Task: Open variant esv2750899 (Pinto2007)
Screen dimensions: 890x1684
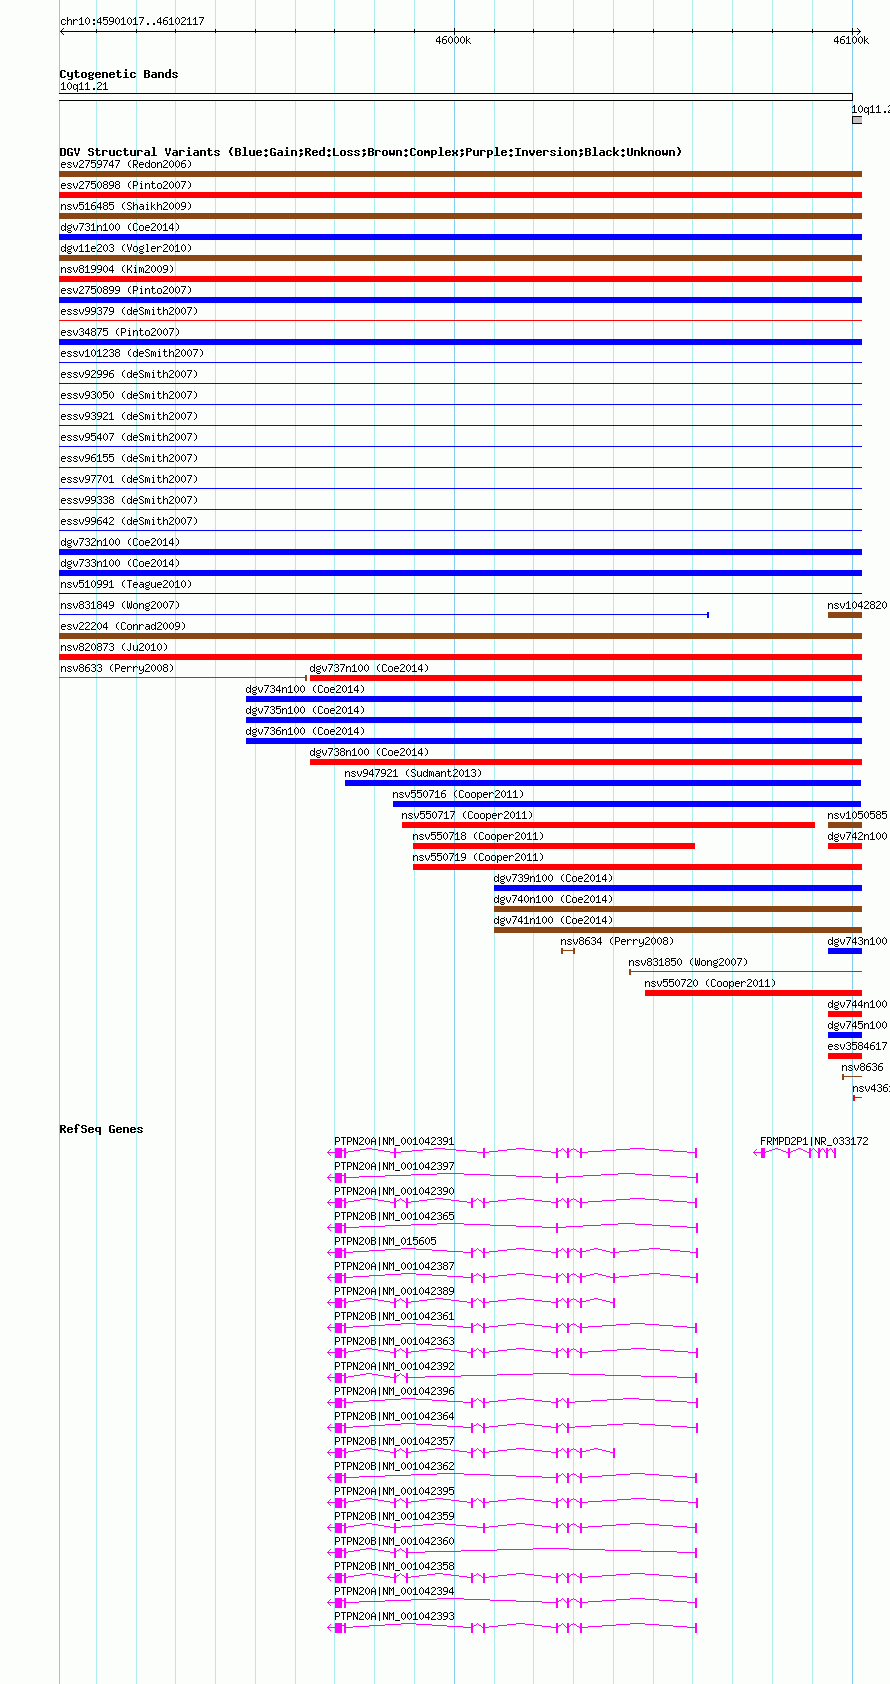Action: point(126,290)
